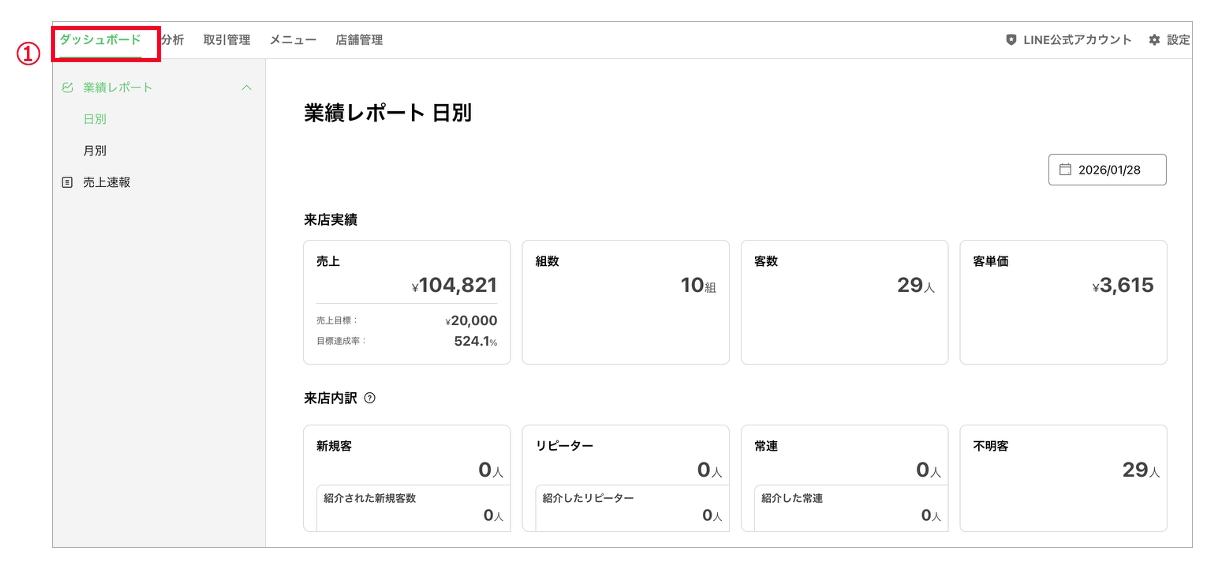Click the 売上 value ¥104,821
This screenshot has width=1216, height=568.
[454, 286]
